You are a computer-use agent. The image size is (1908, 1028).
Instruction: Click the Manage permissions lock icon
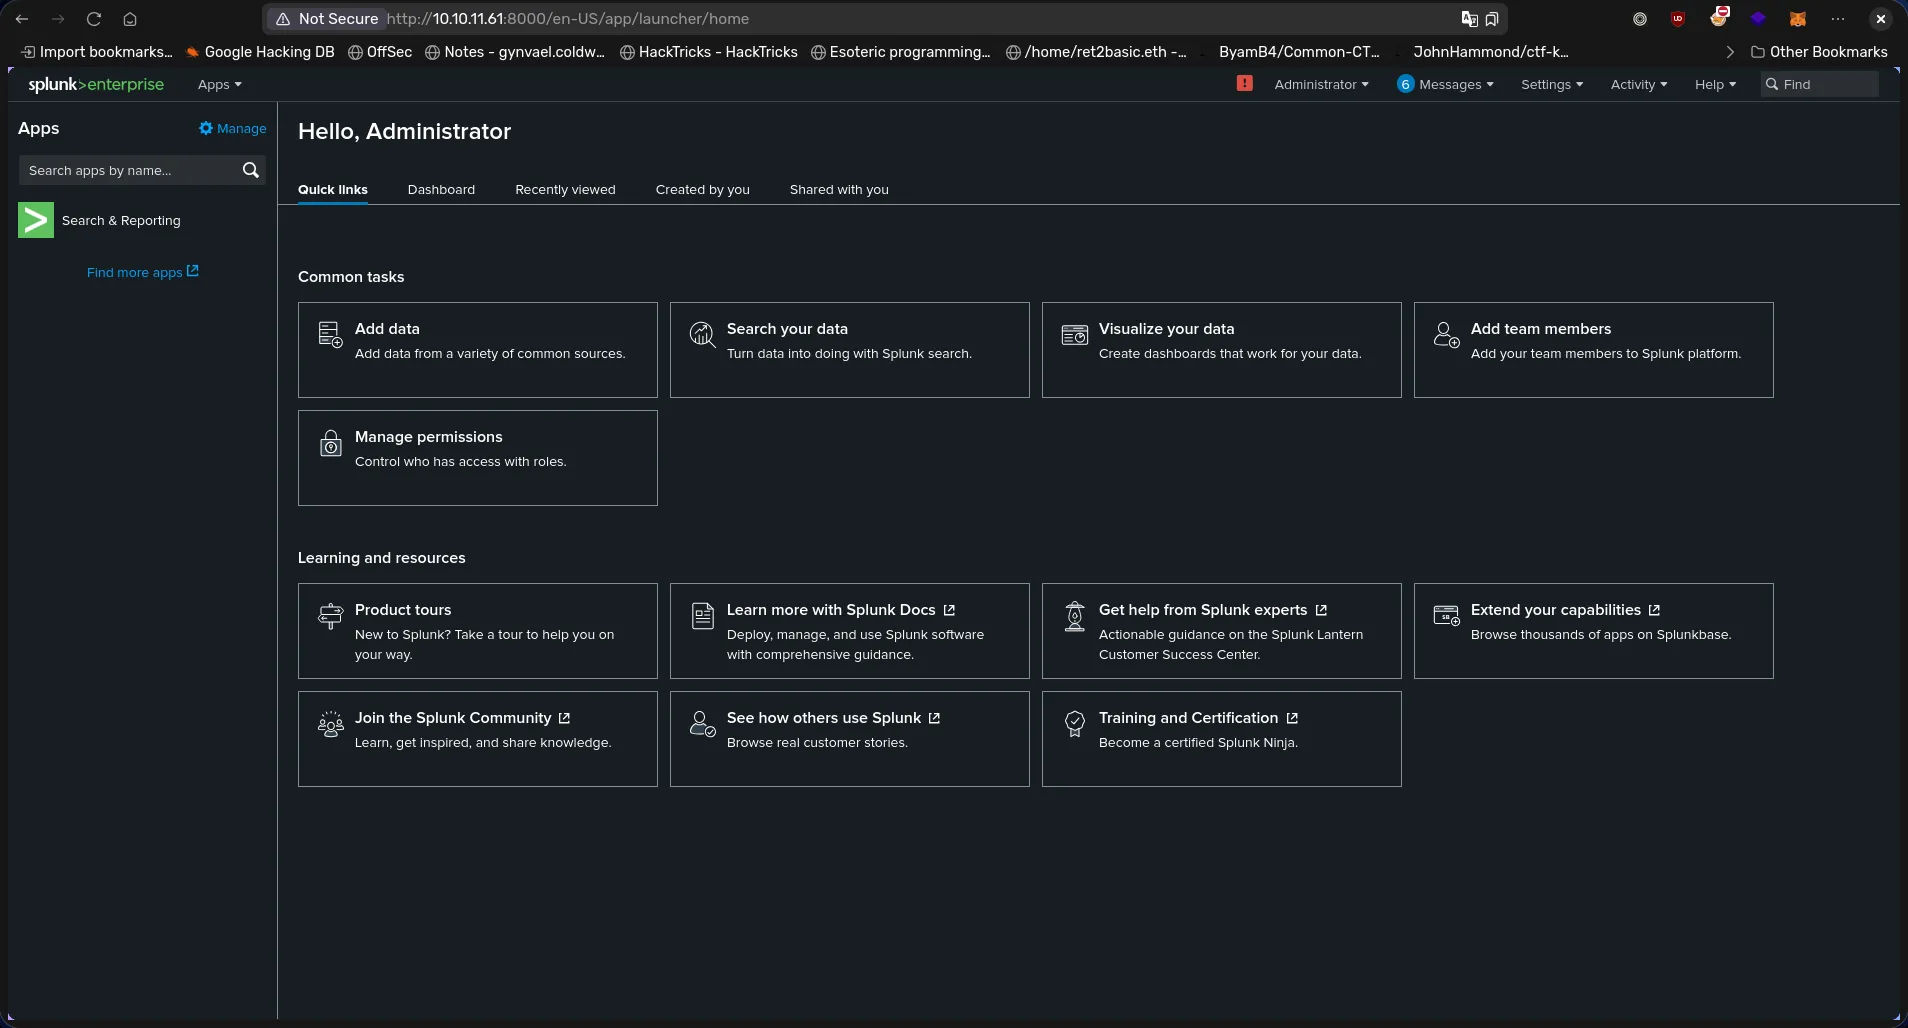330,442
